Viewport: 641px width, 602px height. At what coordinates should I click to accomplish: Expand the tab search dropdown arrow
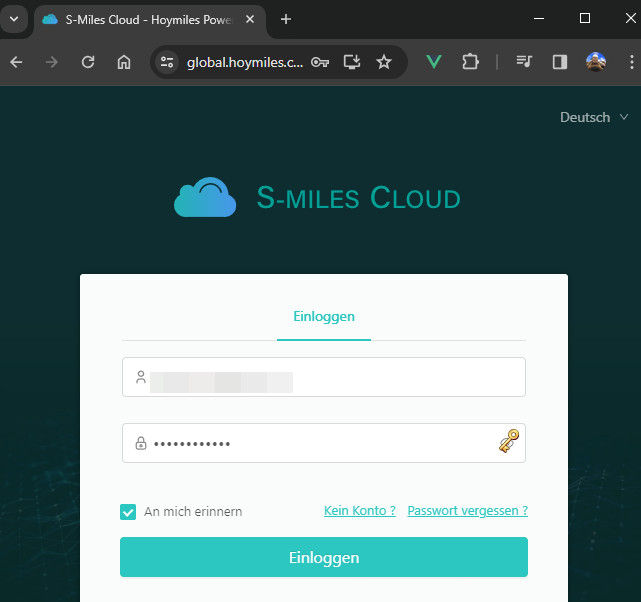click(14, 19)
